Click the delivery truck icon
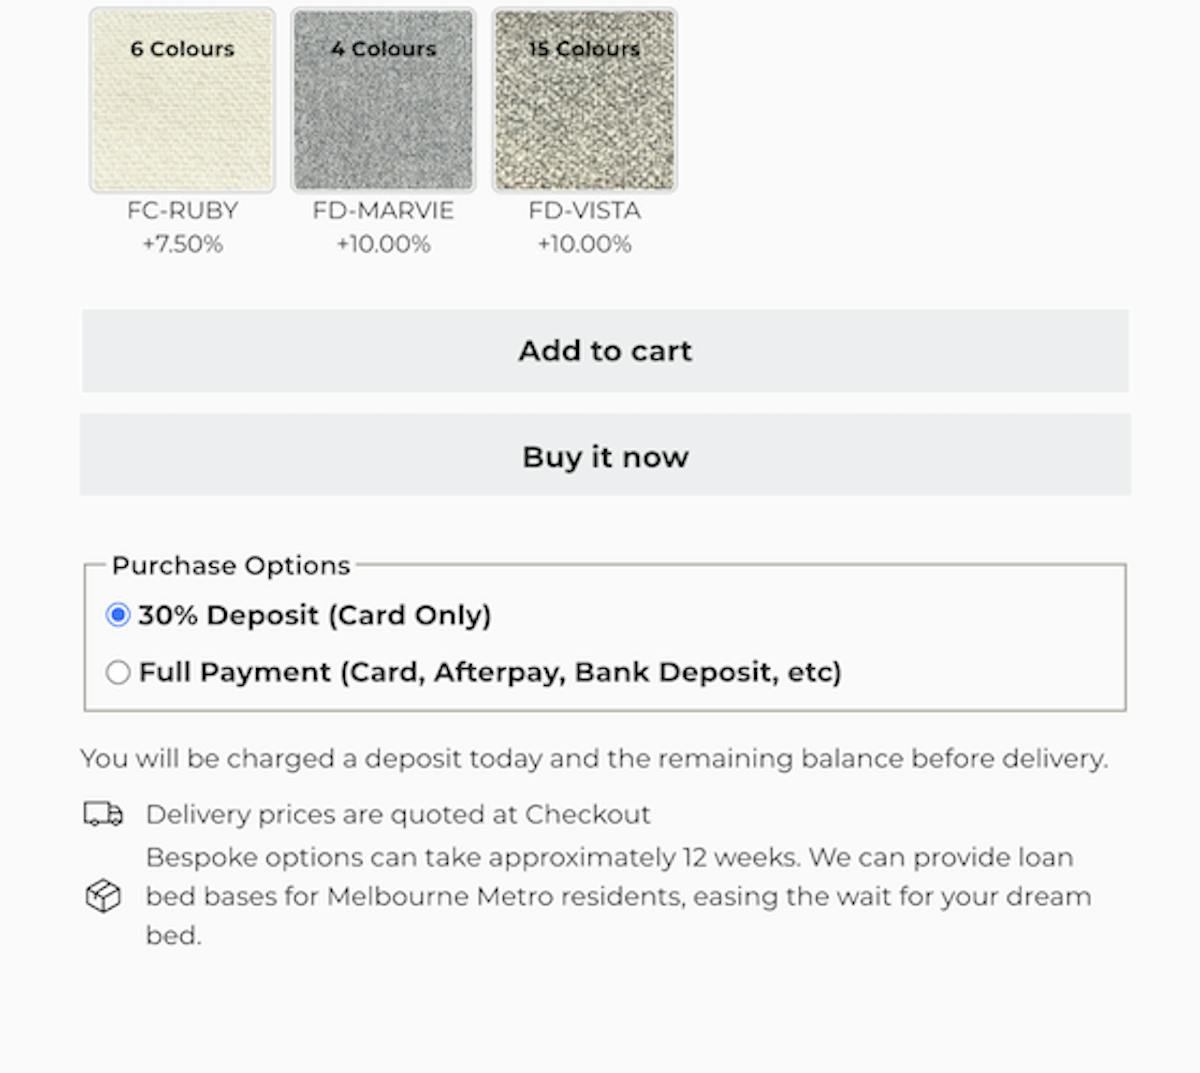This screenshot has height=1073, width=1200. click(103, 814)
